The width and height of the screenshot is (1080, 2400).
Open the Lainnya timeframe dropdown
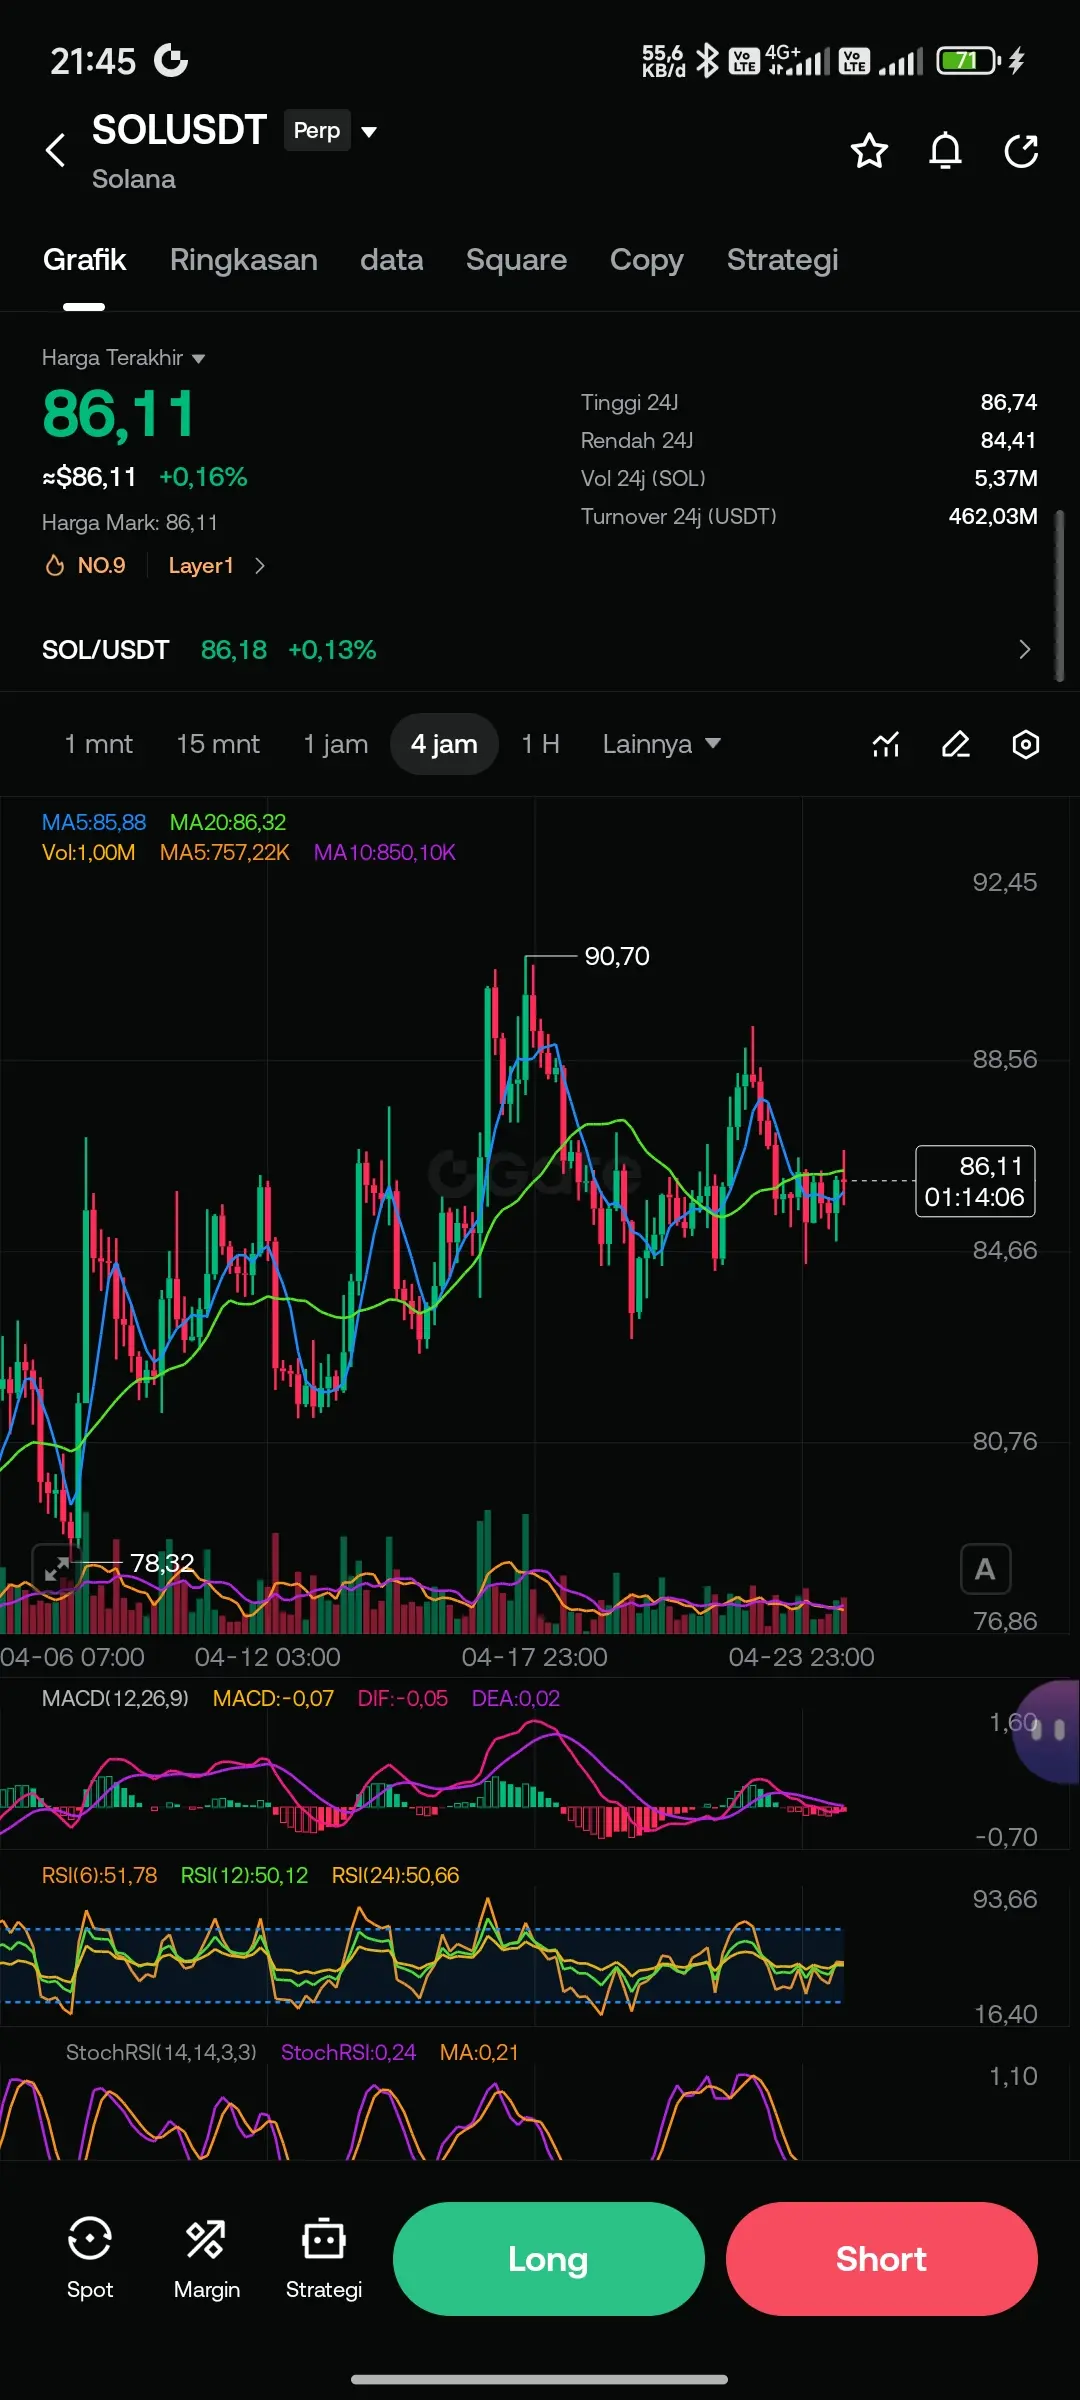coord(661,744)
